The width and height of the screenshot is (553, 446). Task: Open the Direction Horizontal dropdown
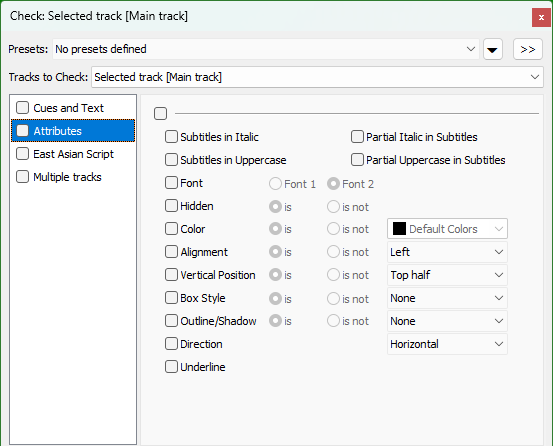click(x=447, y=344)
